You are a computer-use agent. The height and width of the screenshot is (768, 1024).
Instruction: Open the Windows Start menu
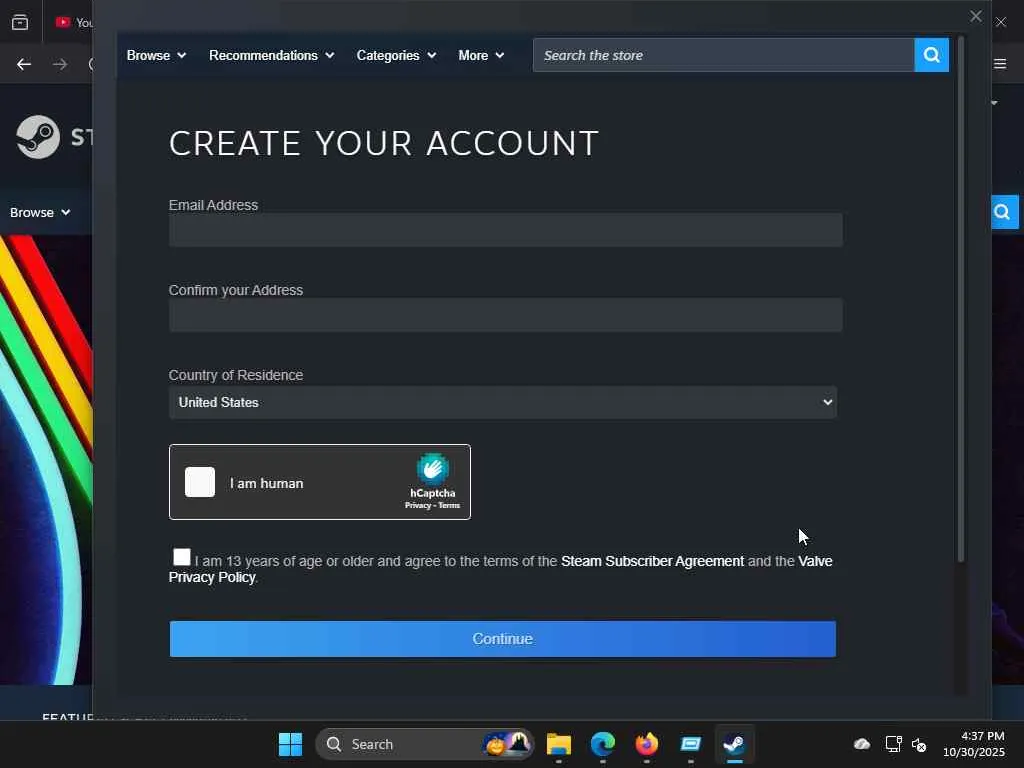[x=291, y=744]
